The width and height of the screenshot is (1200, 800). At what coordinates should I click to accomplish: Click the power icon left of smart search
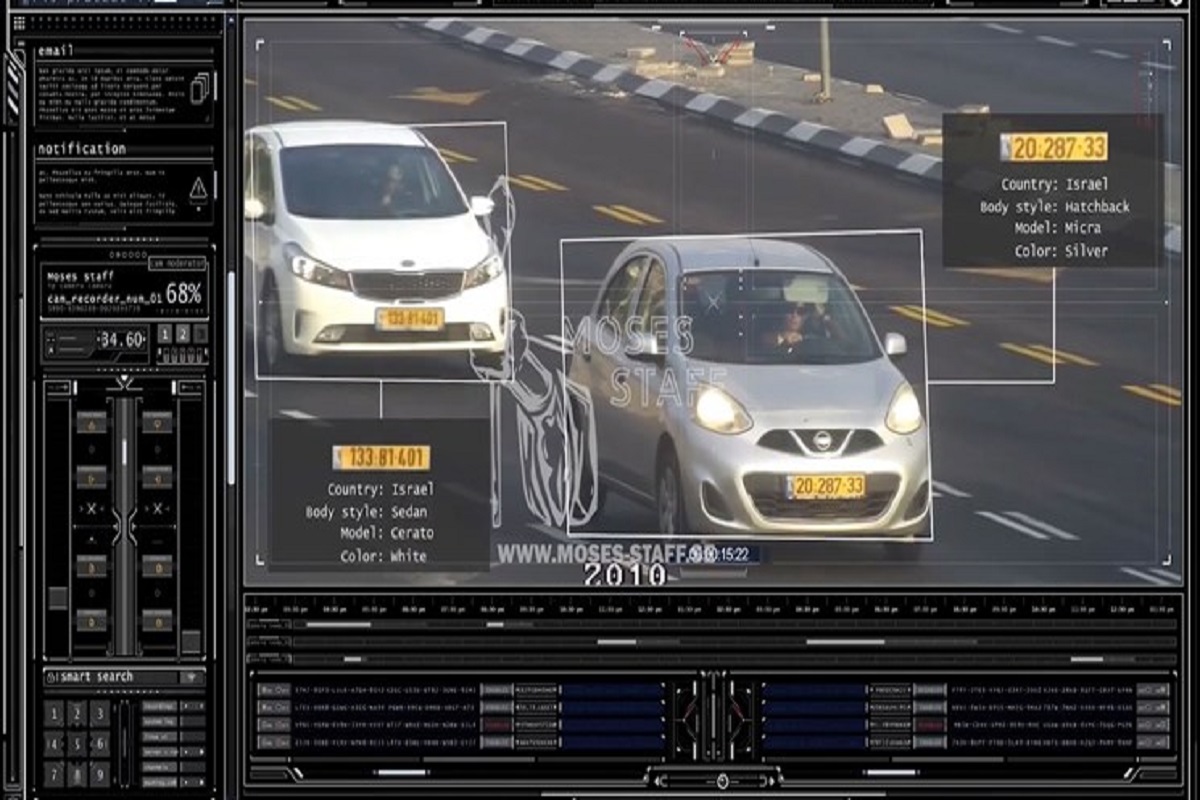tap(51, 677)
